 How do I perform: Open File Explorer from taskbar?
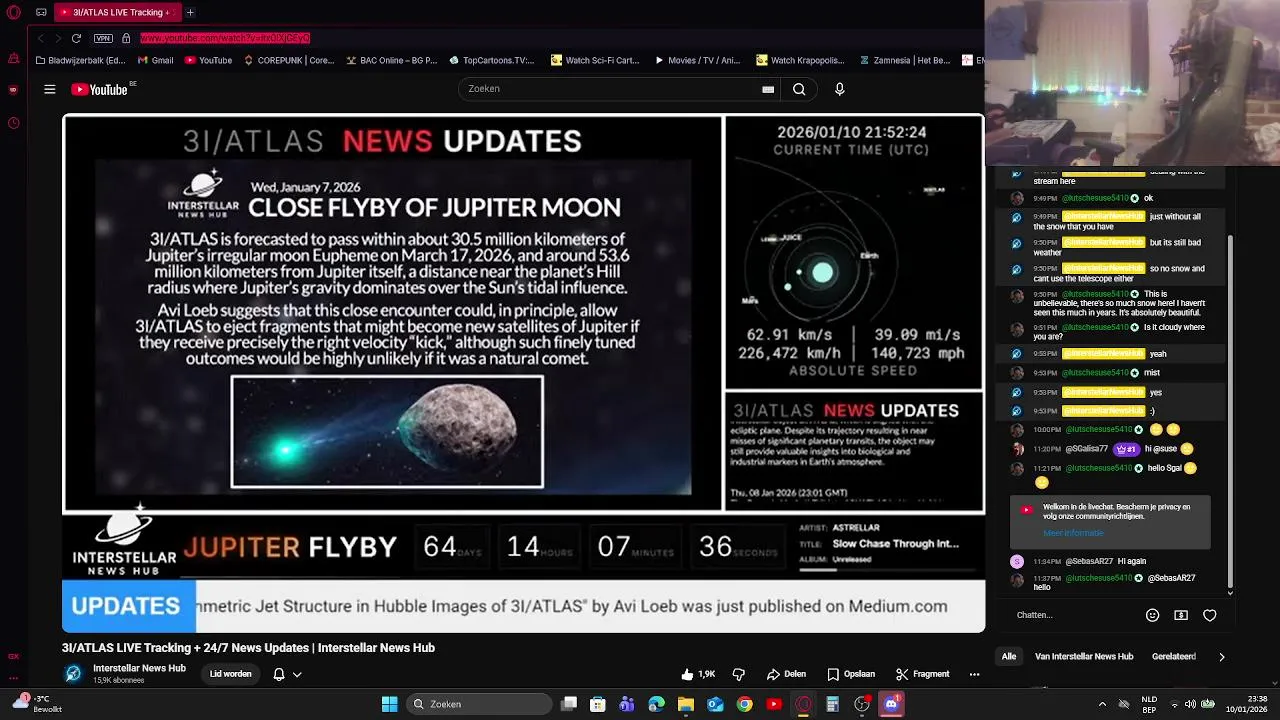(686, 704)
